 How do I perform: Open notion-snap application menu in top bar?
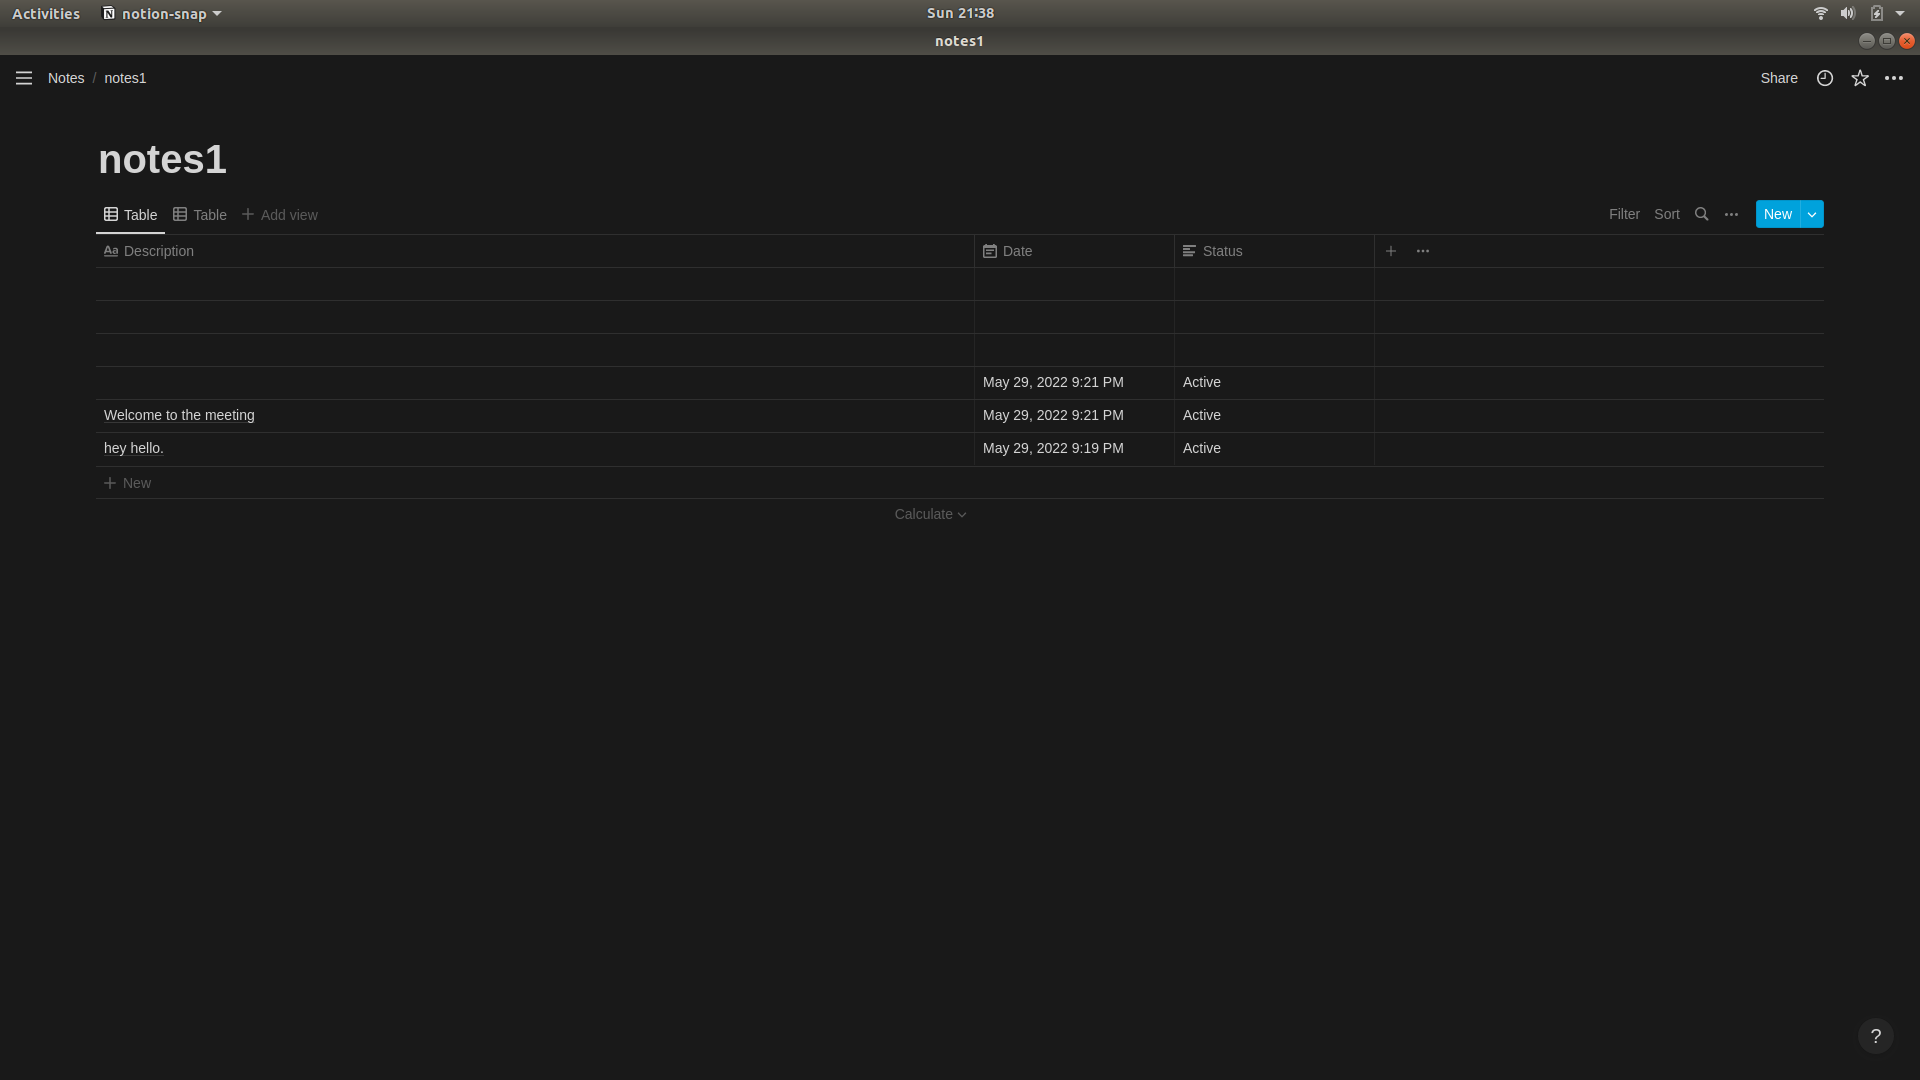162,13
